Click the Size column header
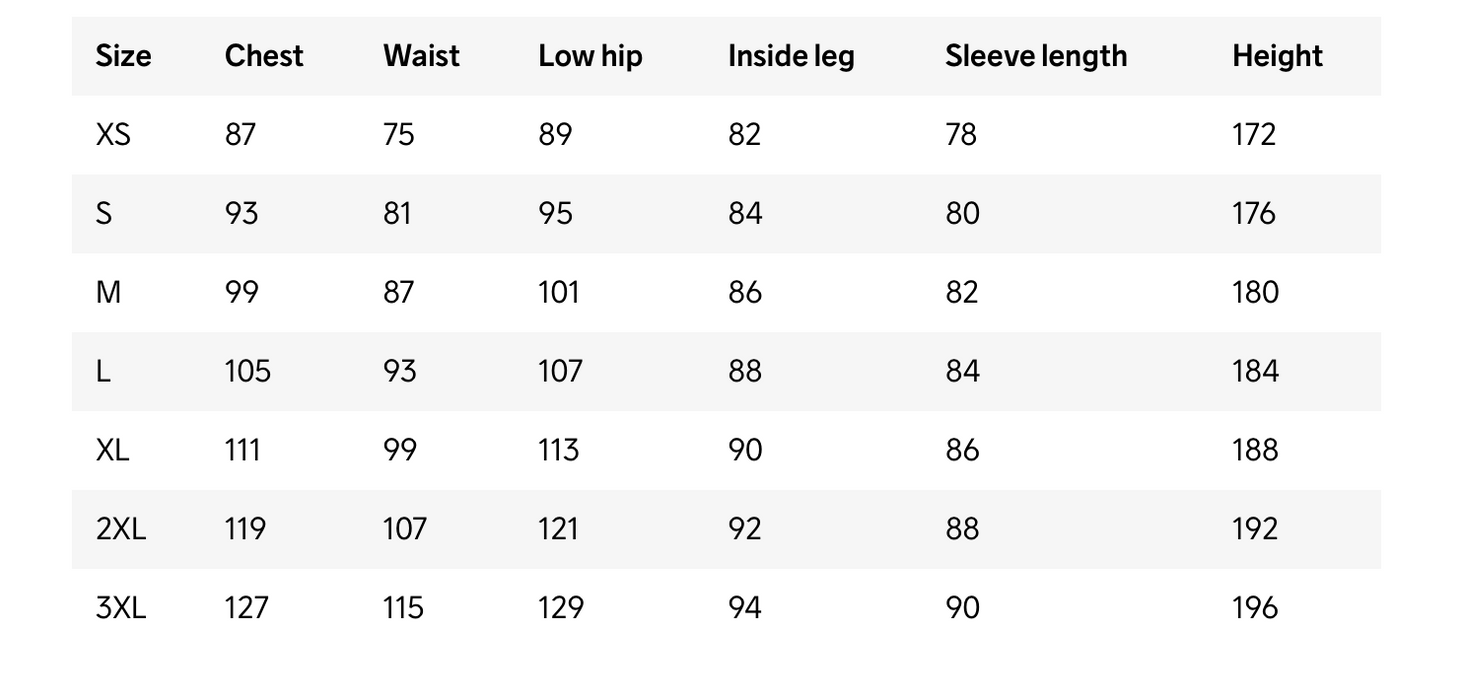Viewport: 1461px width, 700px height. 123,56
